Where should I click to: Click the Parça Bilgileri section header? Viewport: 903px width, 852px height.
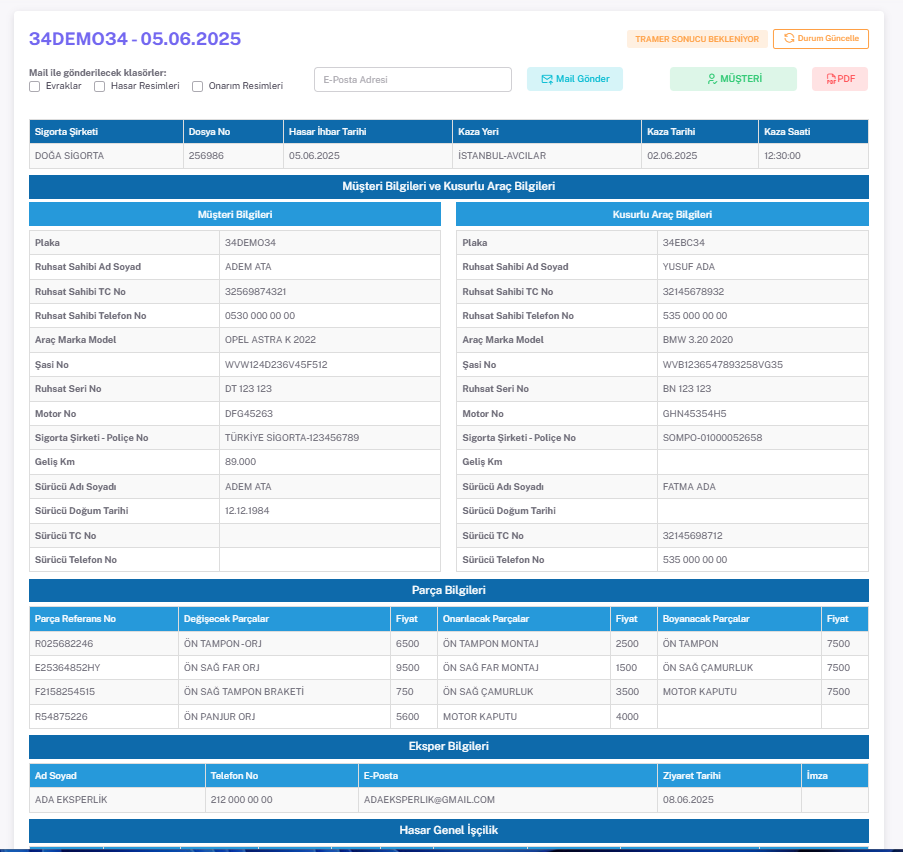pyautogui.click(x=448, y=590)
